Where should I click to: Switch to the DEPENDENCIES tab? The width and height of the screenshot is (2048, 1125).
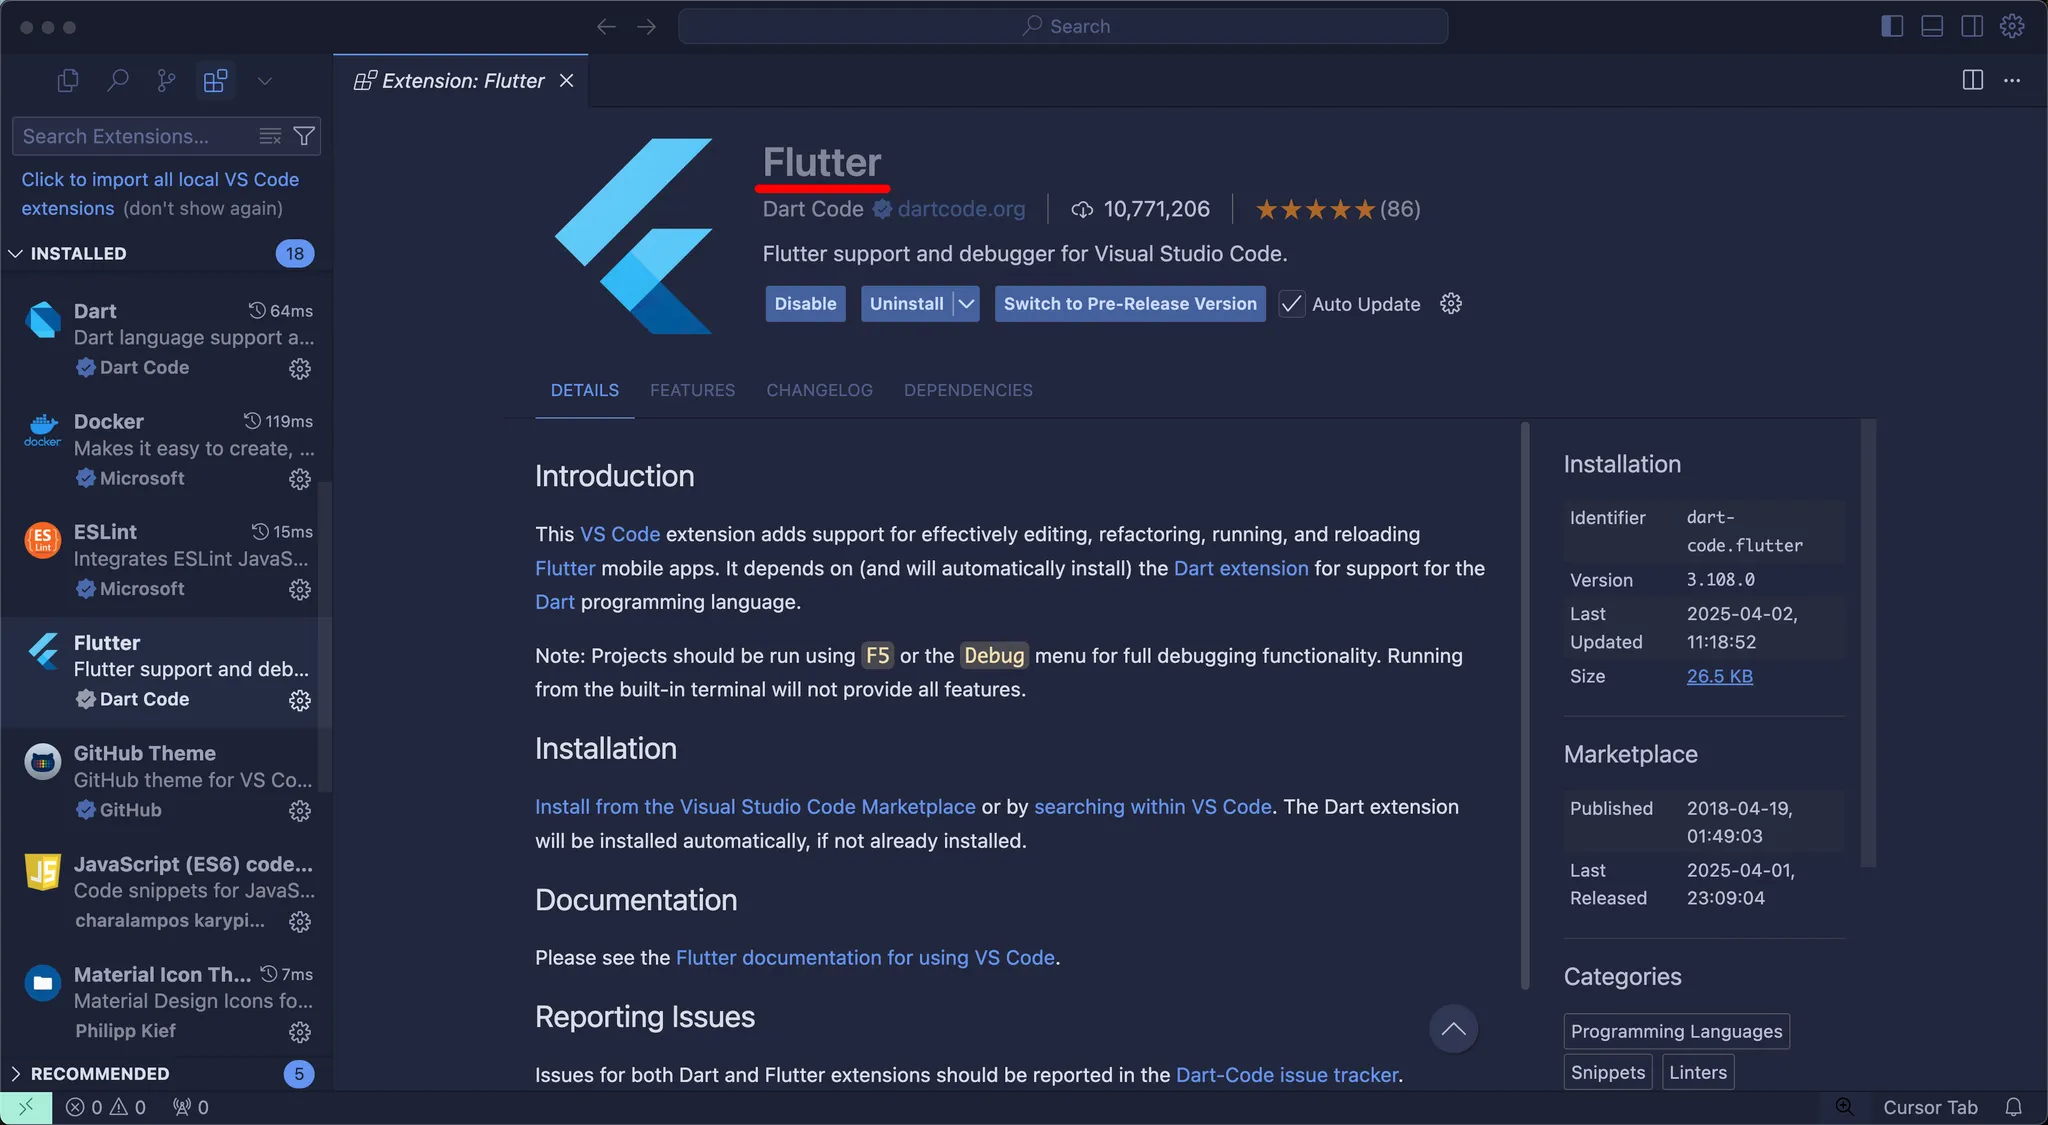coord(968,390)
